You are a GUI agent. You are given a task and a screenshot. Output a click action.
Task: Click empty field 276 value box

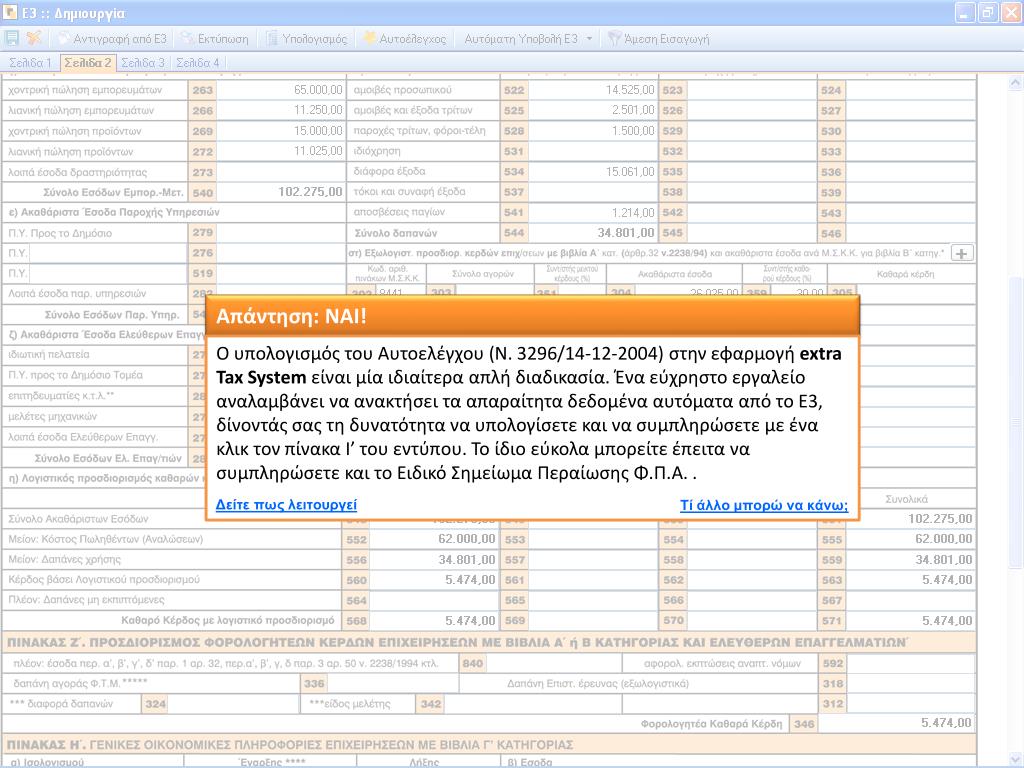point(281,253)
